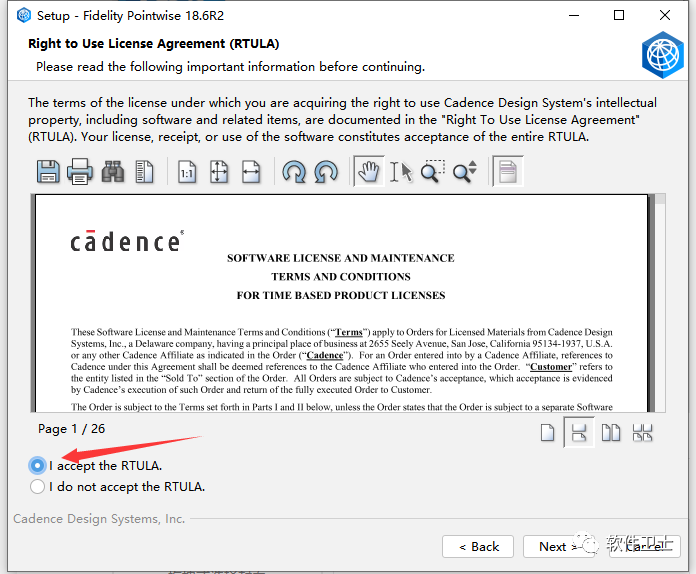Click the underlined 'Cadence' term in the license paragraph
The image size is (696, 574).
(x=325, y=355)
